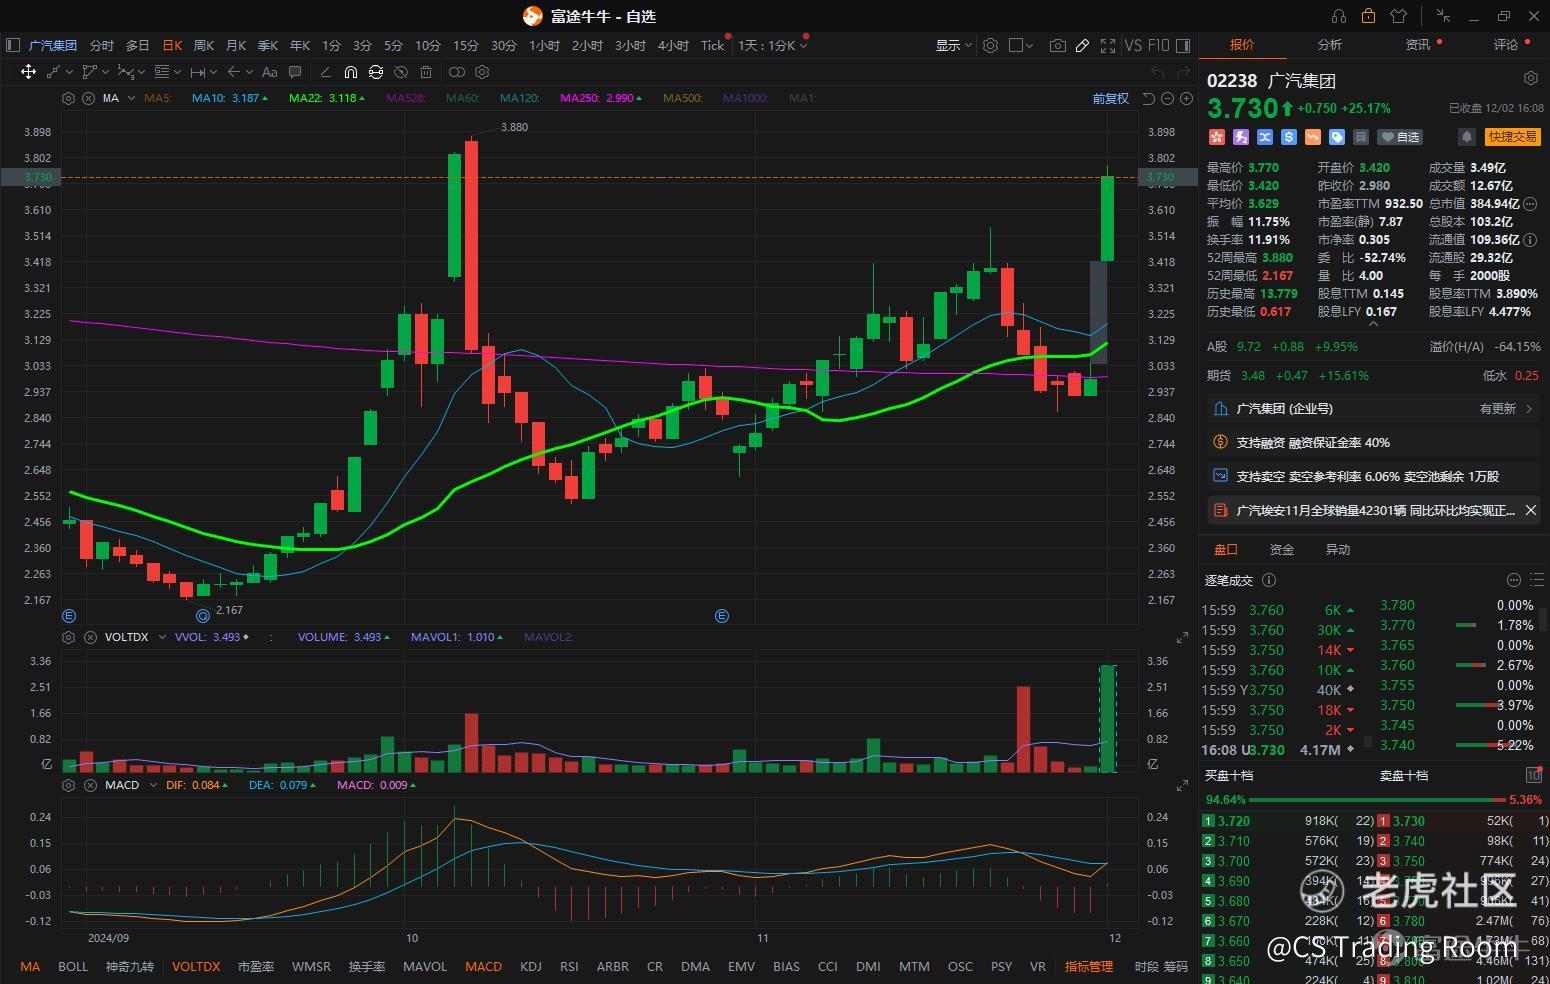1550x984 pixels.
Task: Add a comment note with the speech-bubble tool
Action: [x=295, y=72]
